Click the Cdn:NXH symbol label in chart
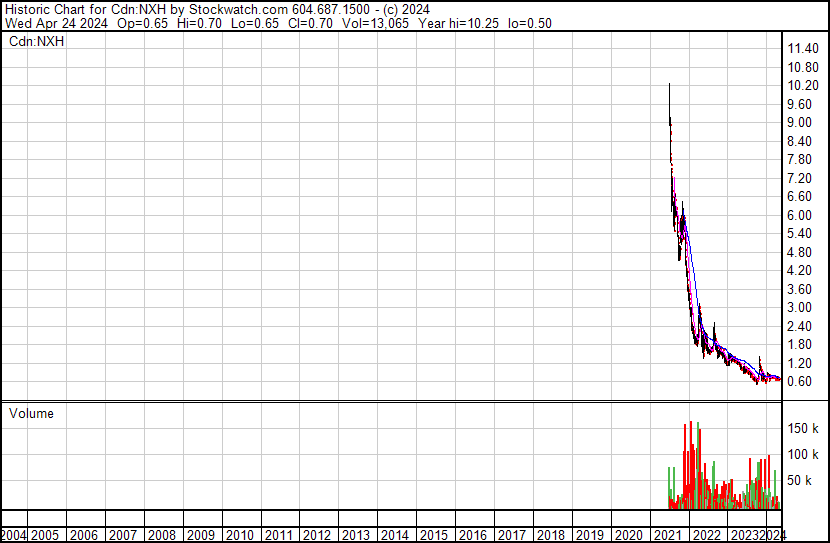 tap(37, 42)
